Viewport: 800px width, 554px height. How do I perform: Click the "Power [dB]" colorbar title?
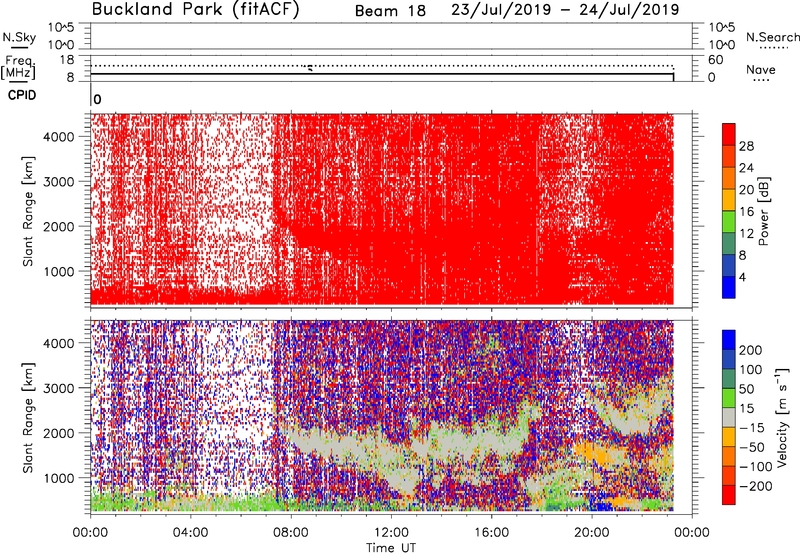(x=764, y=211)
